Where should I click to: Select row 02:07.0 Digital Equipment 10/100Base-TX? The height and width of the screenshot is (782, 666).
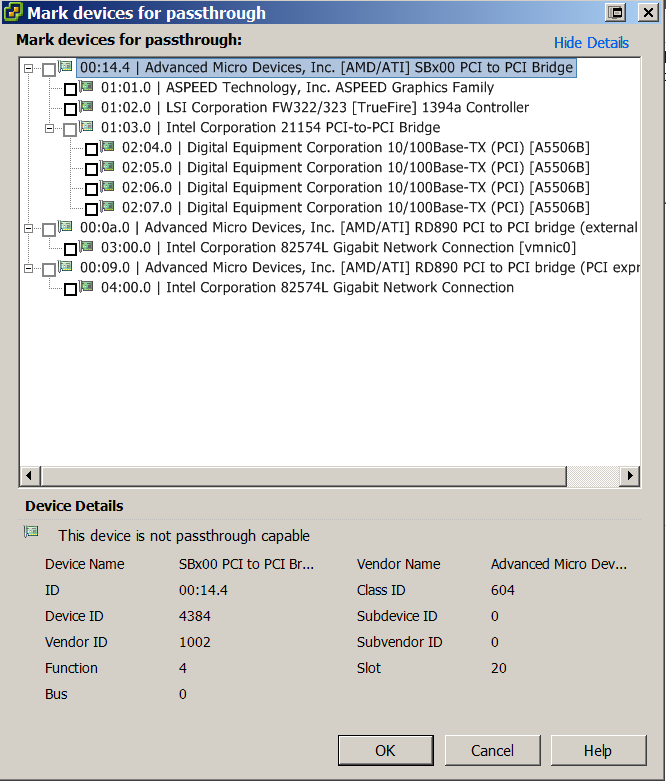356,207
